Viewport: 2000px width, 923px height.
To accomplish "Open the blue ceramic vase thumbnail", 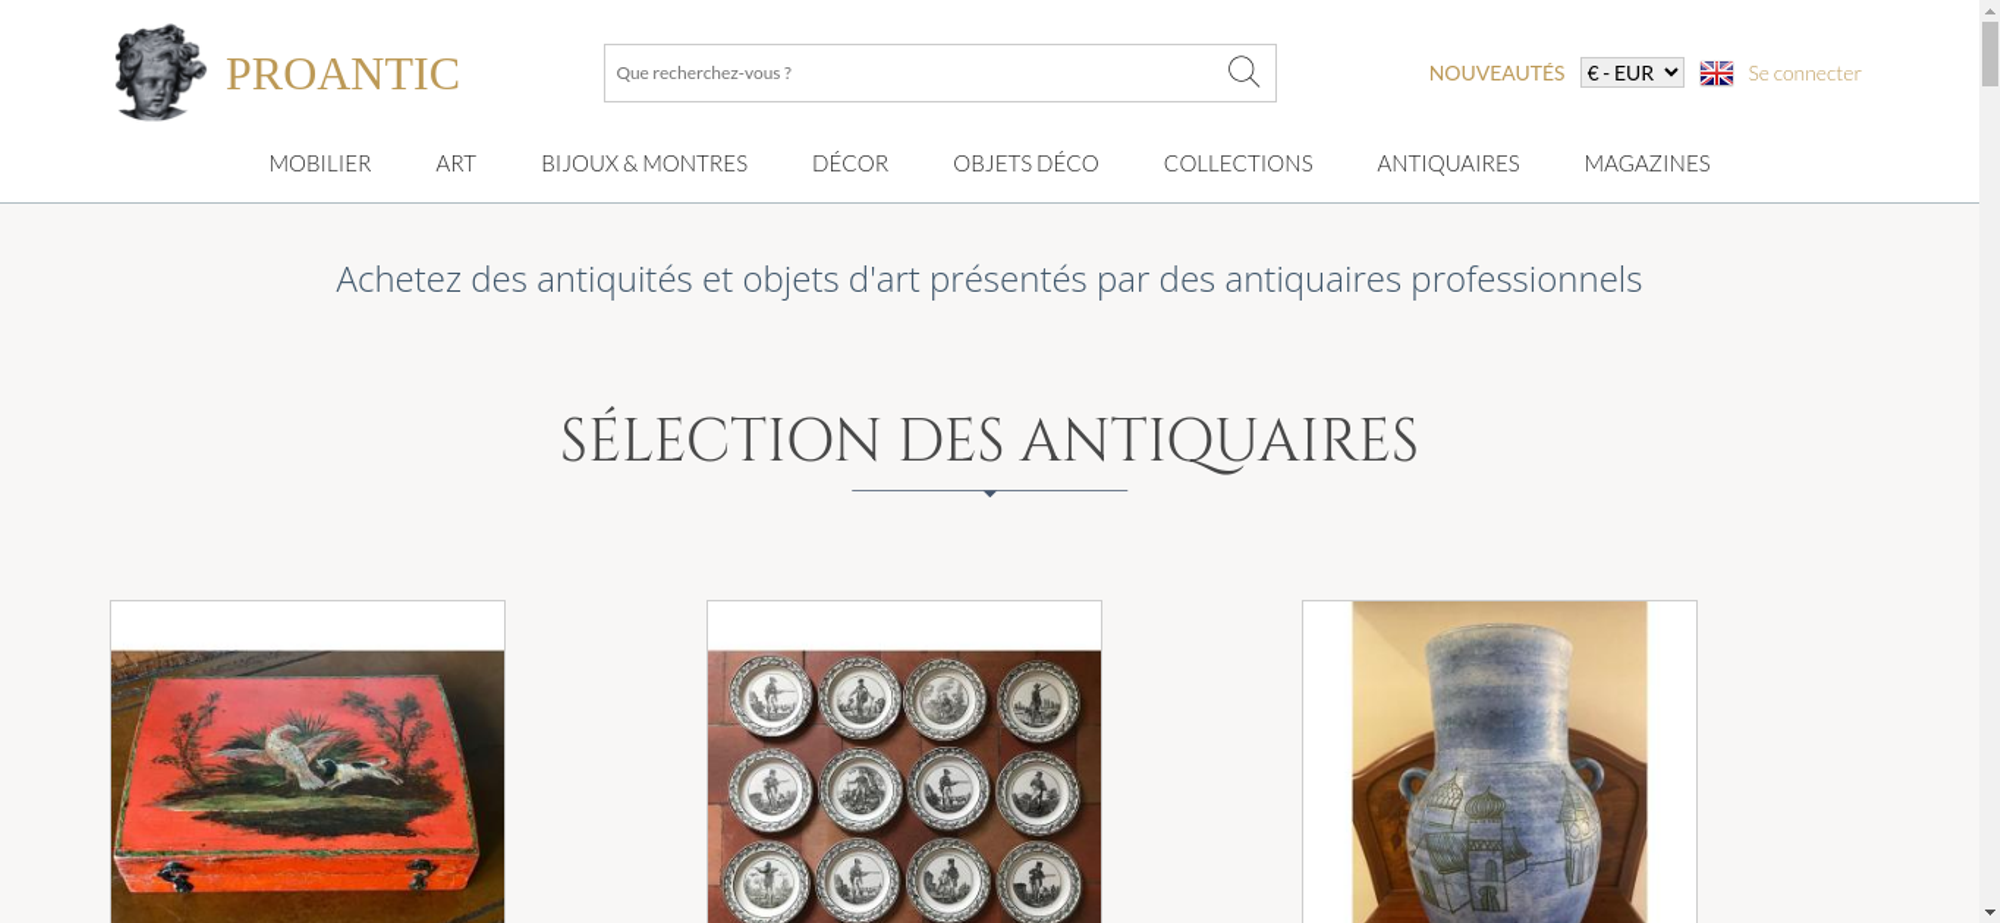I will click(x=1499, y=762).
